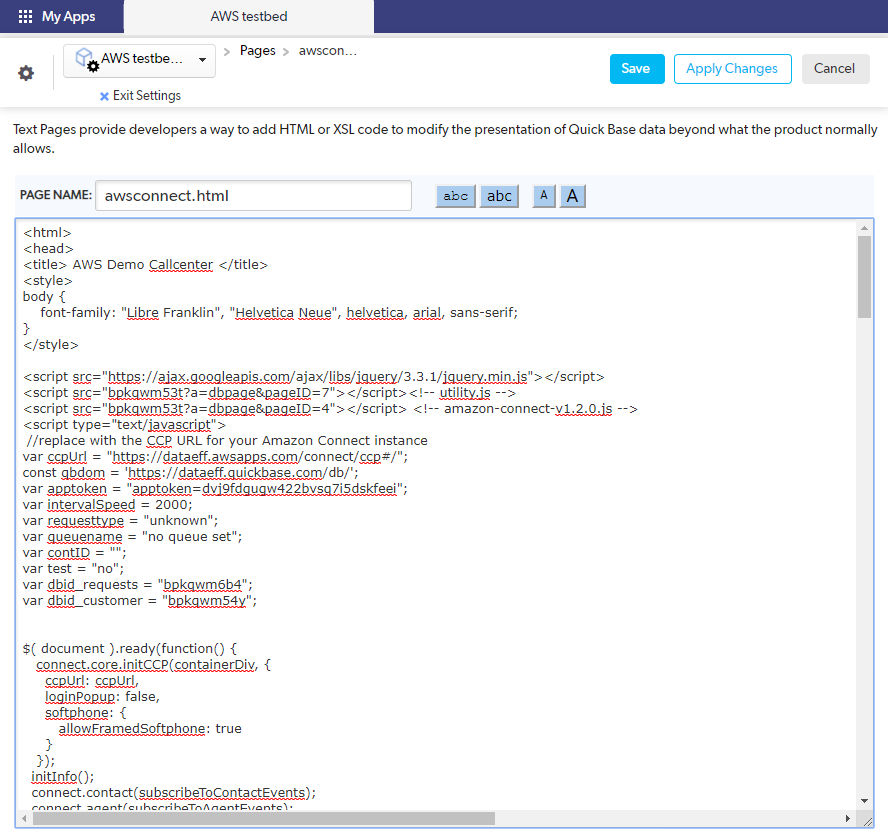Select the larger abc font style button
This screenshot has height=840, width=888.
pyautogui.click(x=499, y=196)
